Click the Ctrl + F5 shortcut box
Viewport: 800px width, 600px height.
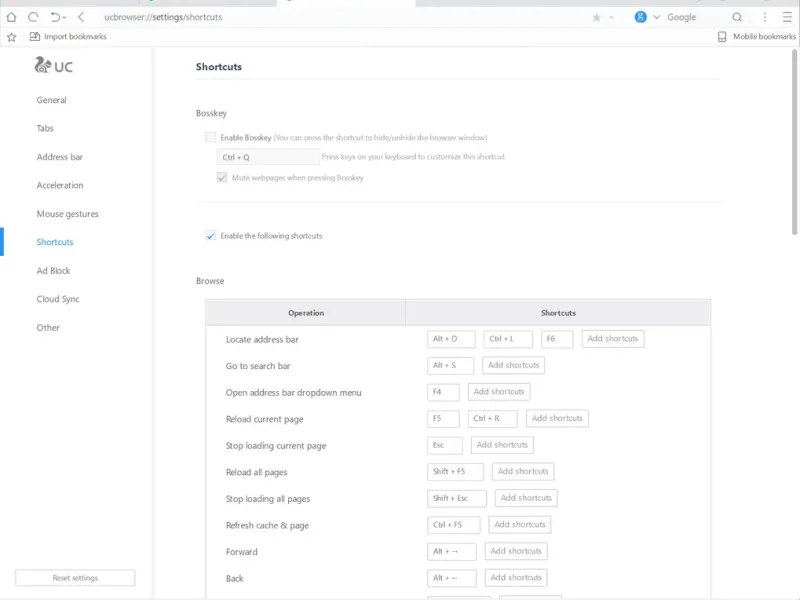[454, 524]
